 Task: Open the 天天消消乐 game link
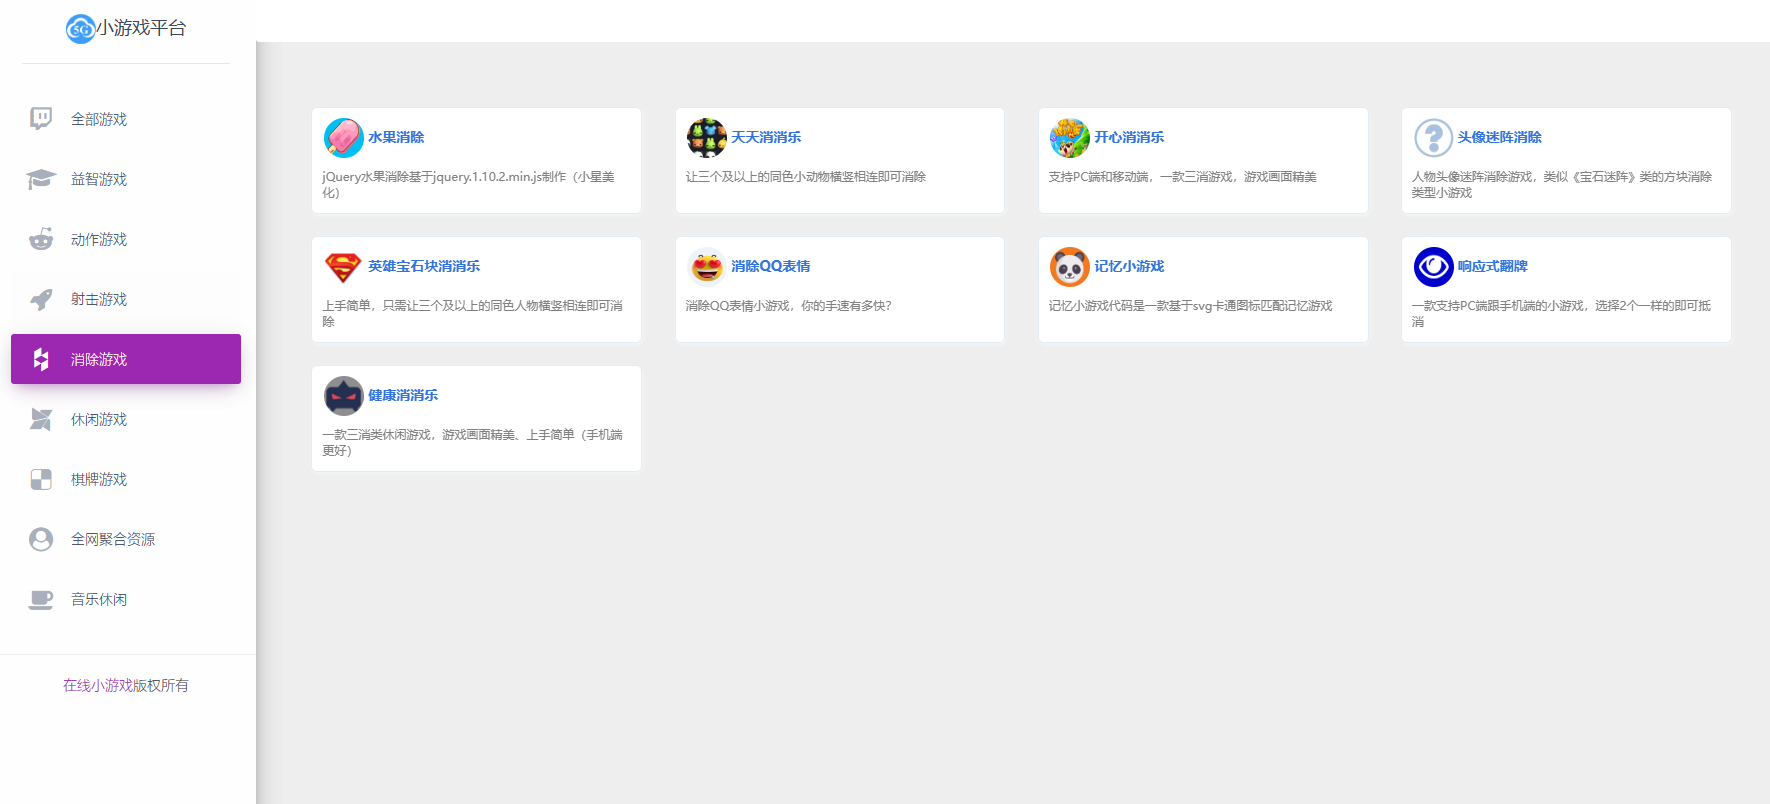(766, 137)
